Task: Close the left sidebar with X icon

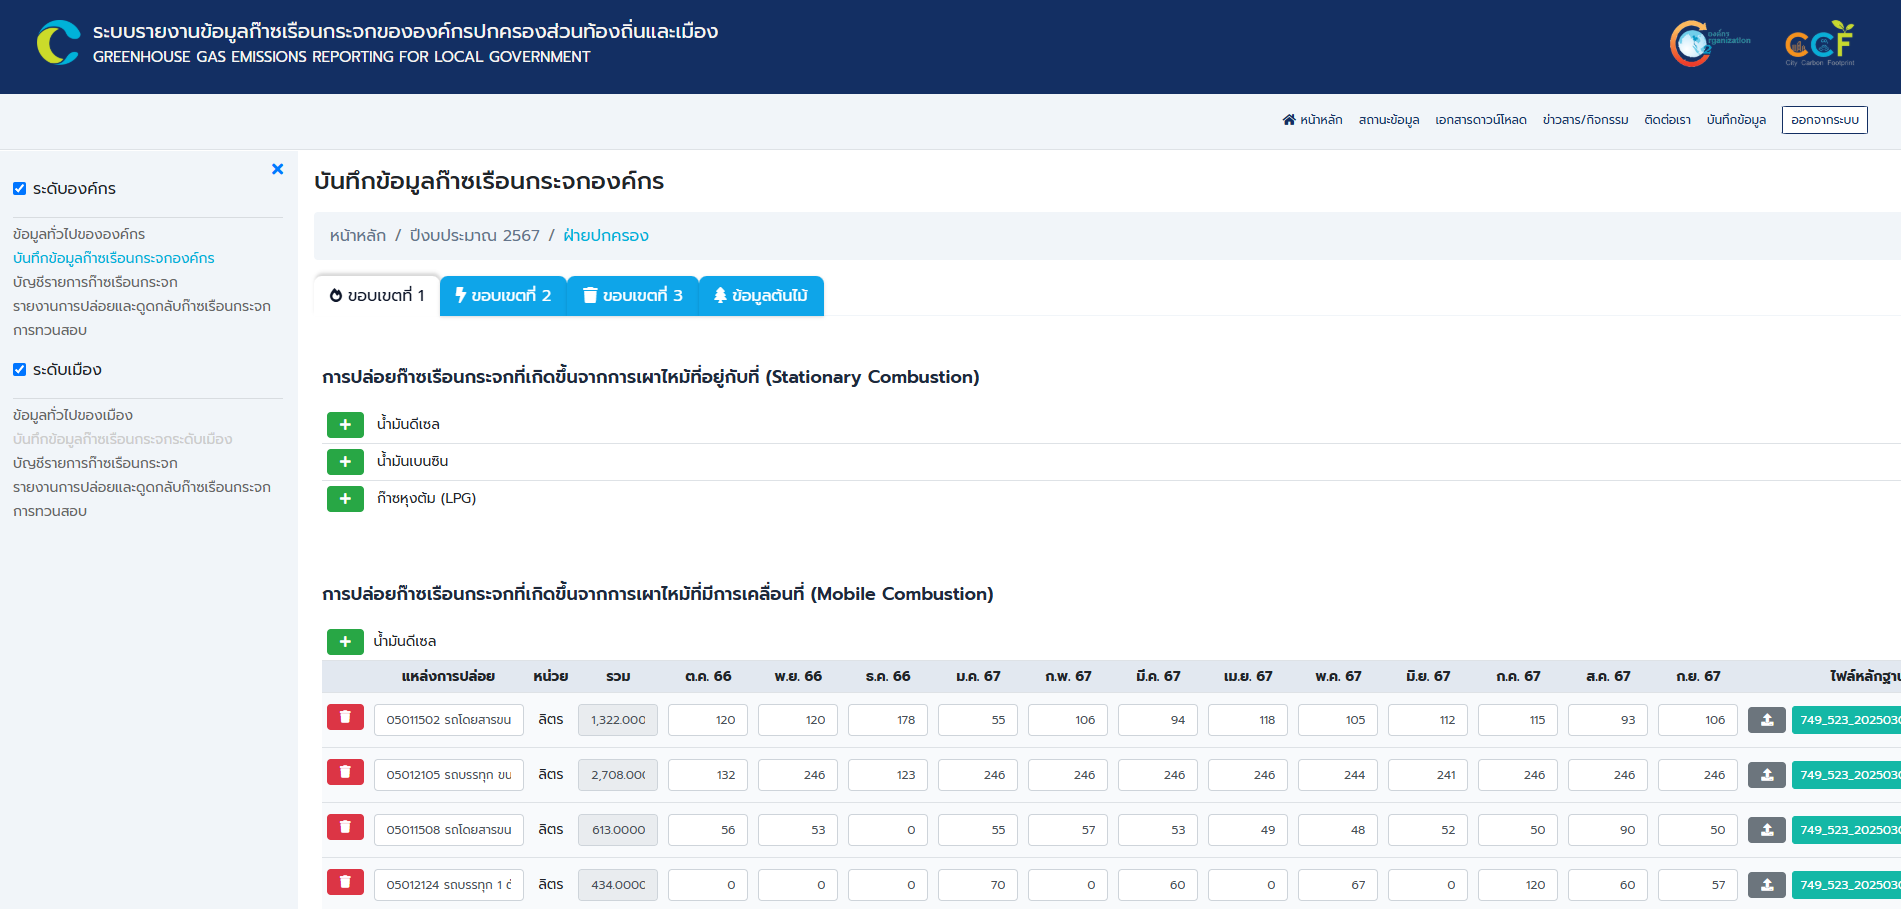Action: coord(278,169)
